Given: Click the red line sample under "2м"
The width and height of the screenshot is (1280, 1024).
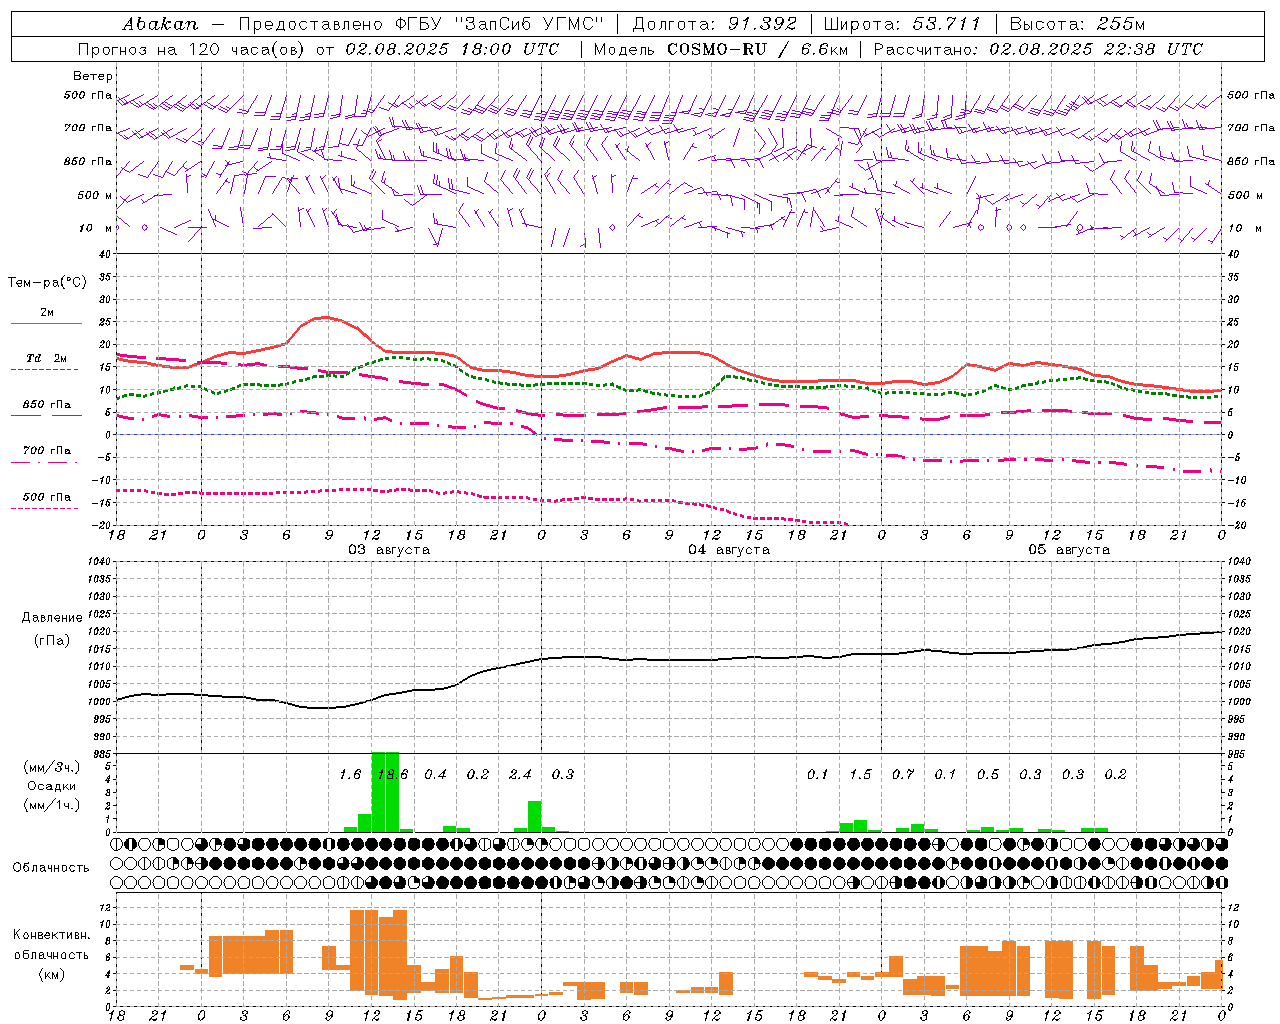Looking at the screenshot, I should (47, 324).
